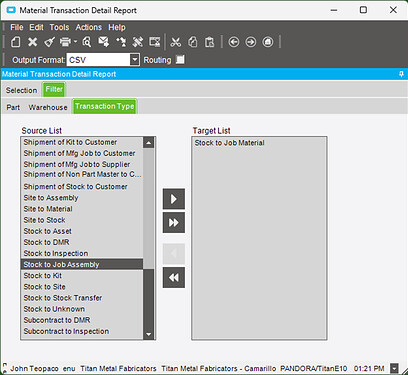Screen dimensions: 408x375
Task: Click the Home circle navigation icon
Action: click(268, 42)
